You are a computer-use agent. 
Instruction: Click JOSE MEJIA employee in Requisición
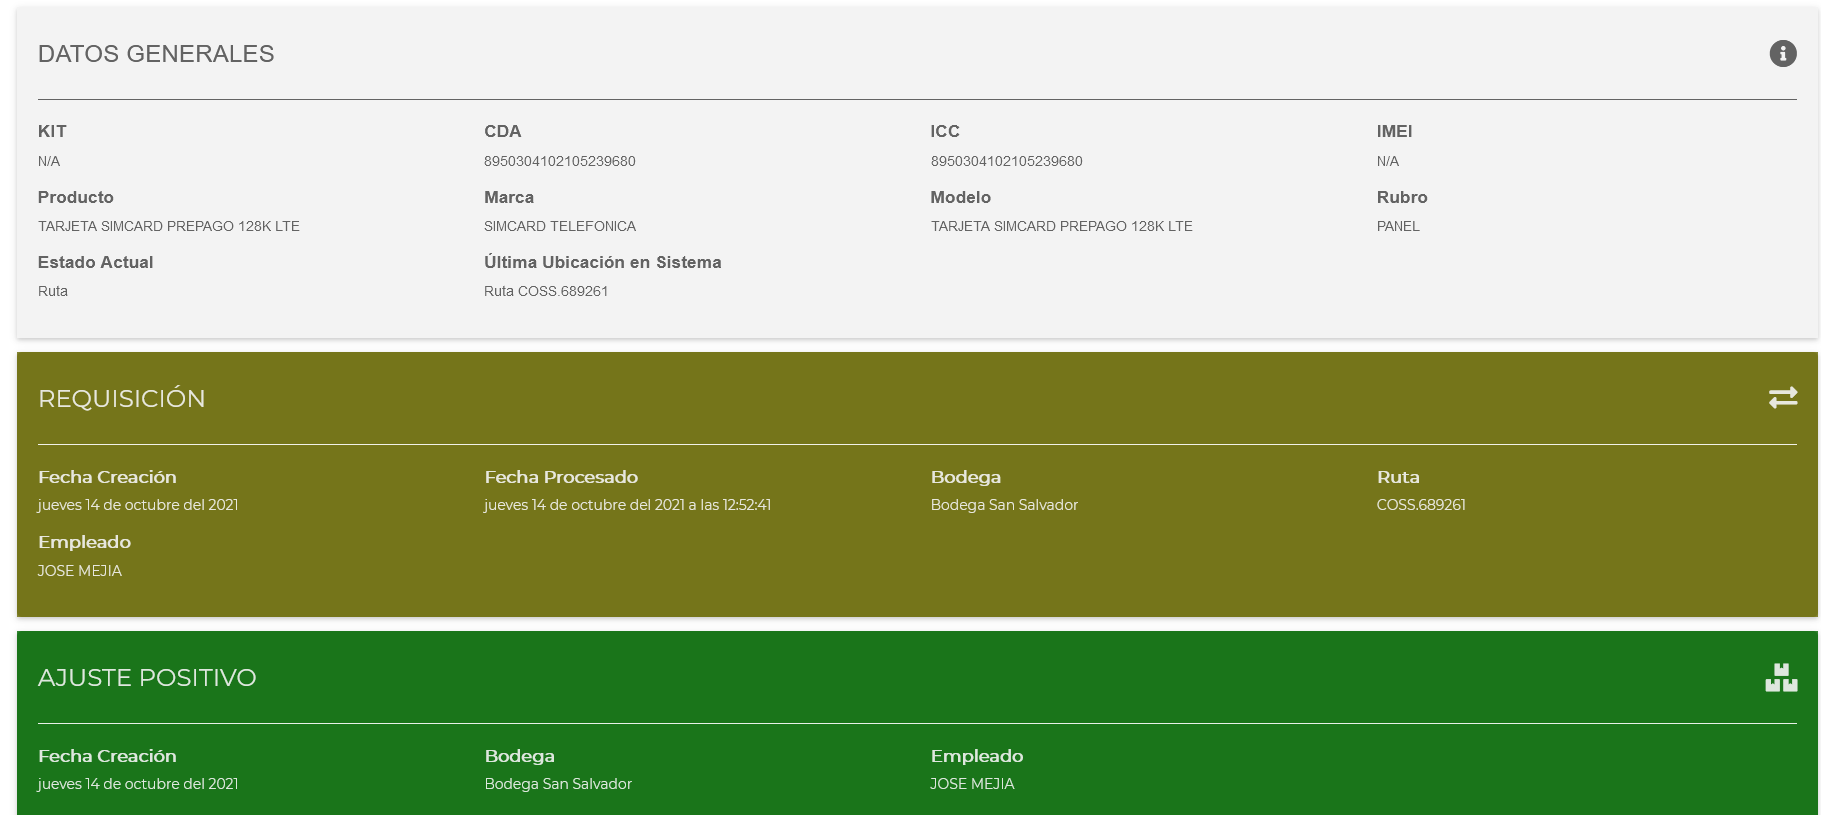[80, 571]
